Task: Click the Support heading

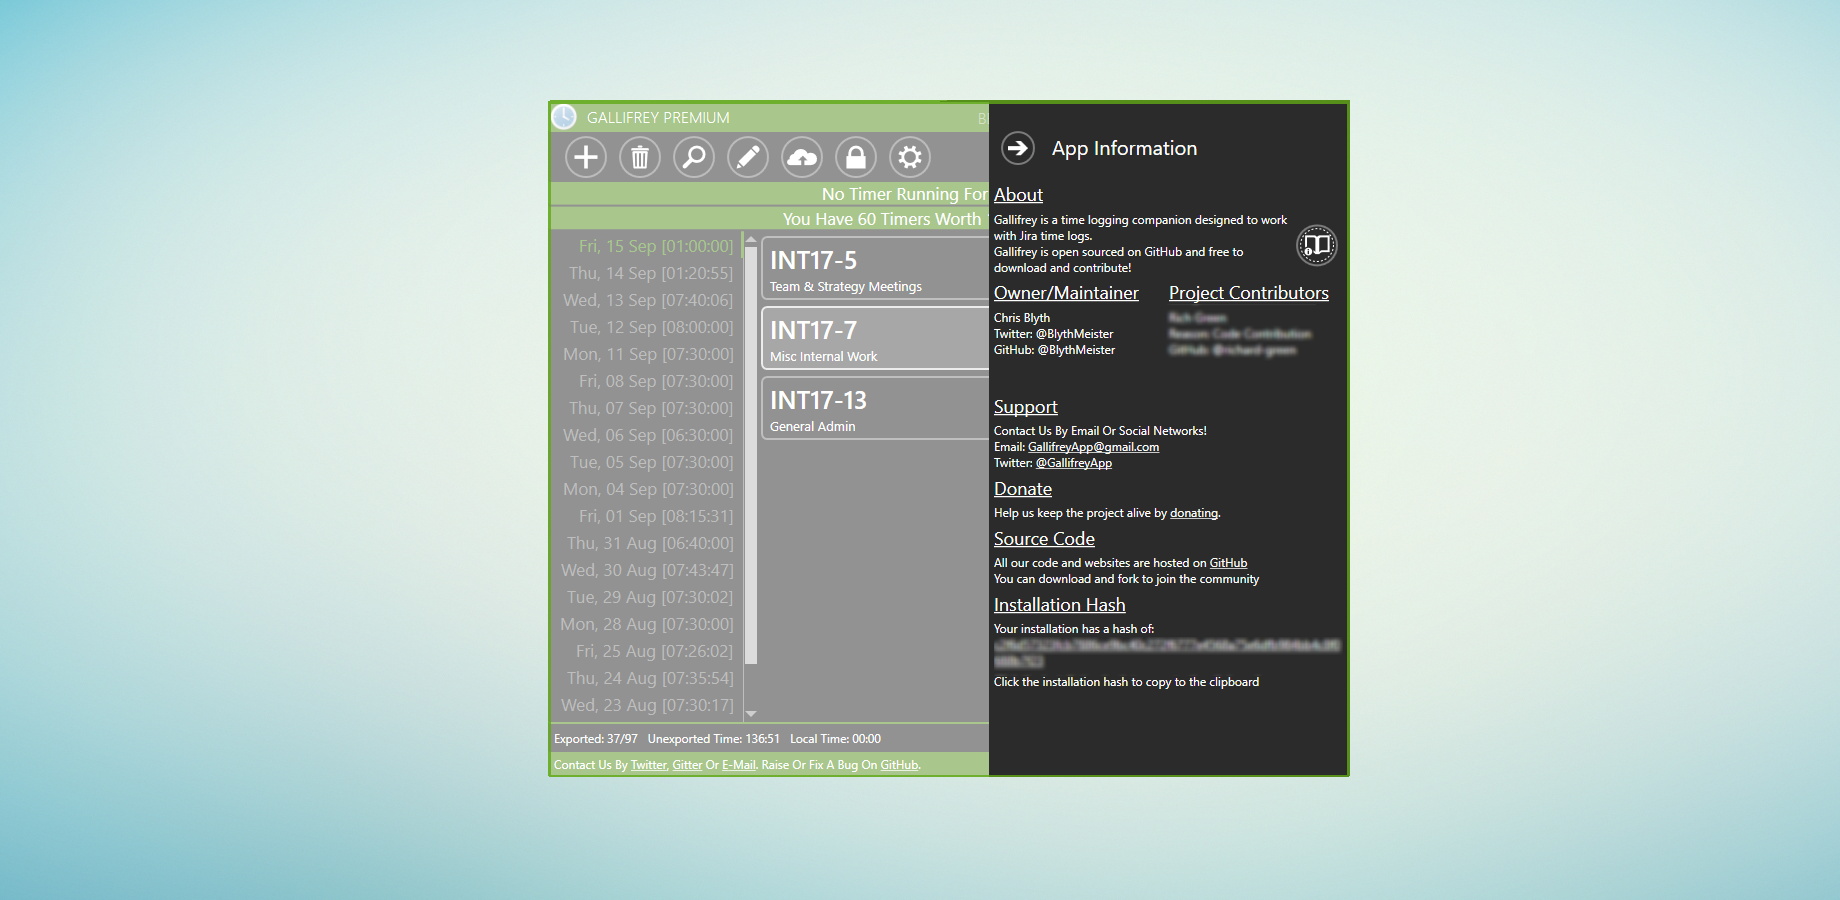Action: (1025, 407)
